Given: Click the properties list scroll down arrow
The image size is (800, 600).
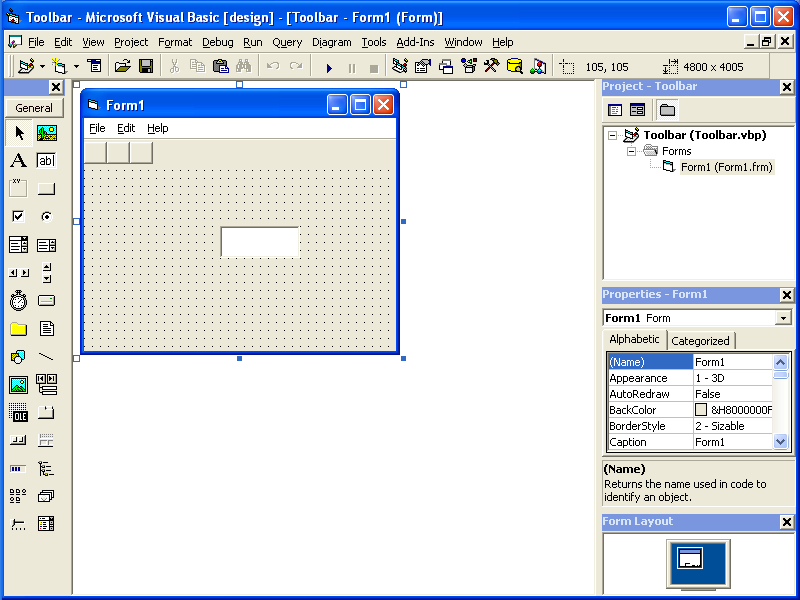Looking at the screenshot, I should point(780,441).
